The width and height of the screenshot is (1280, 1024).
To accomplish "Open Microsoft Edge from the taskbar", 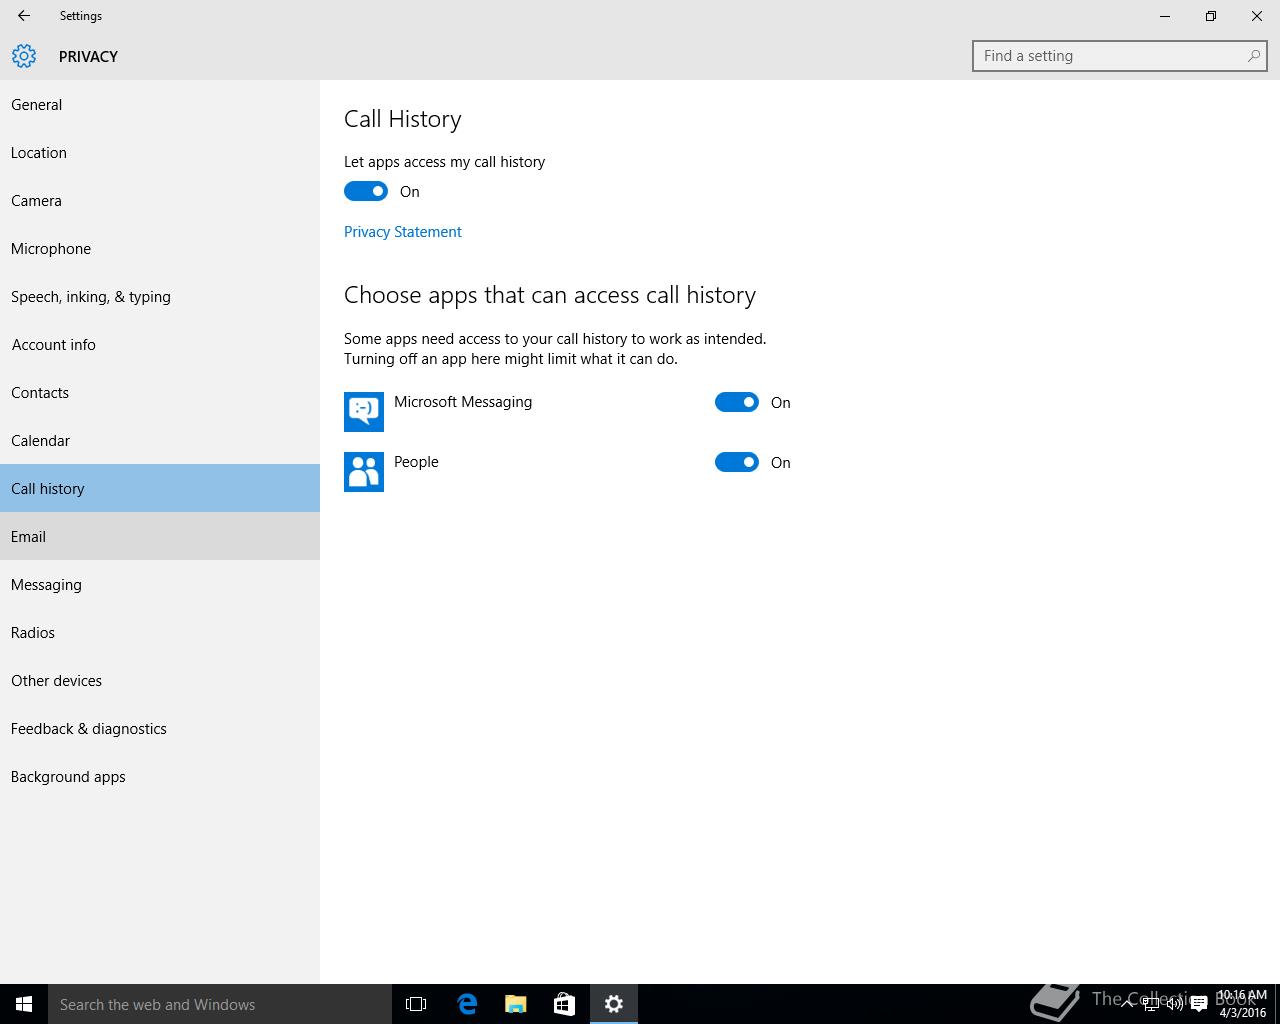I will click(467, 1004).
